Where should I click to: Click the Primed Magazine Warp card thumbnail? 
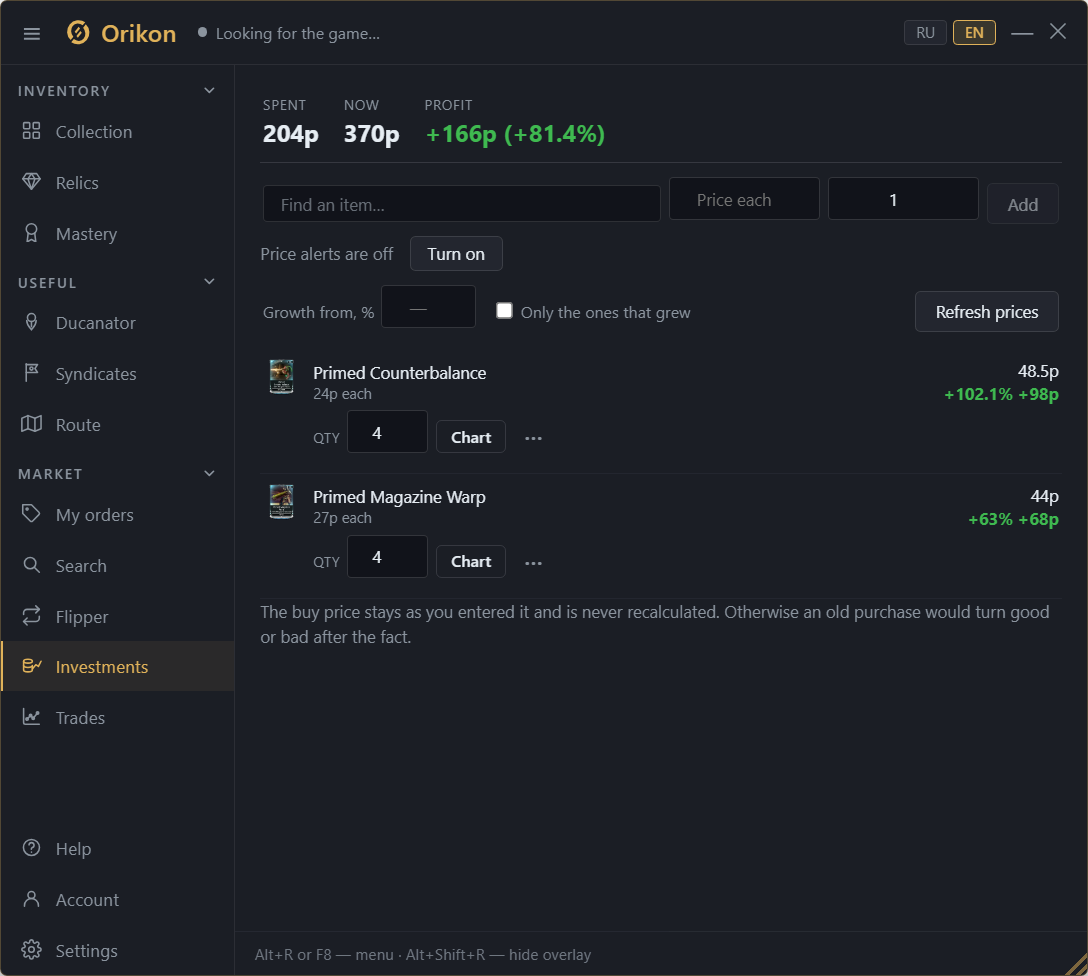(281, 502)
